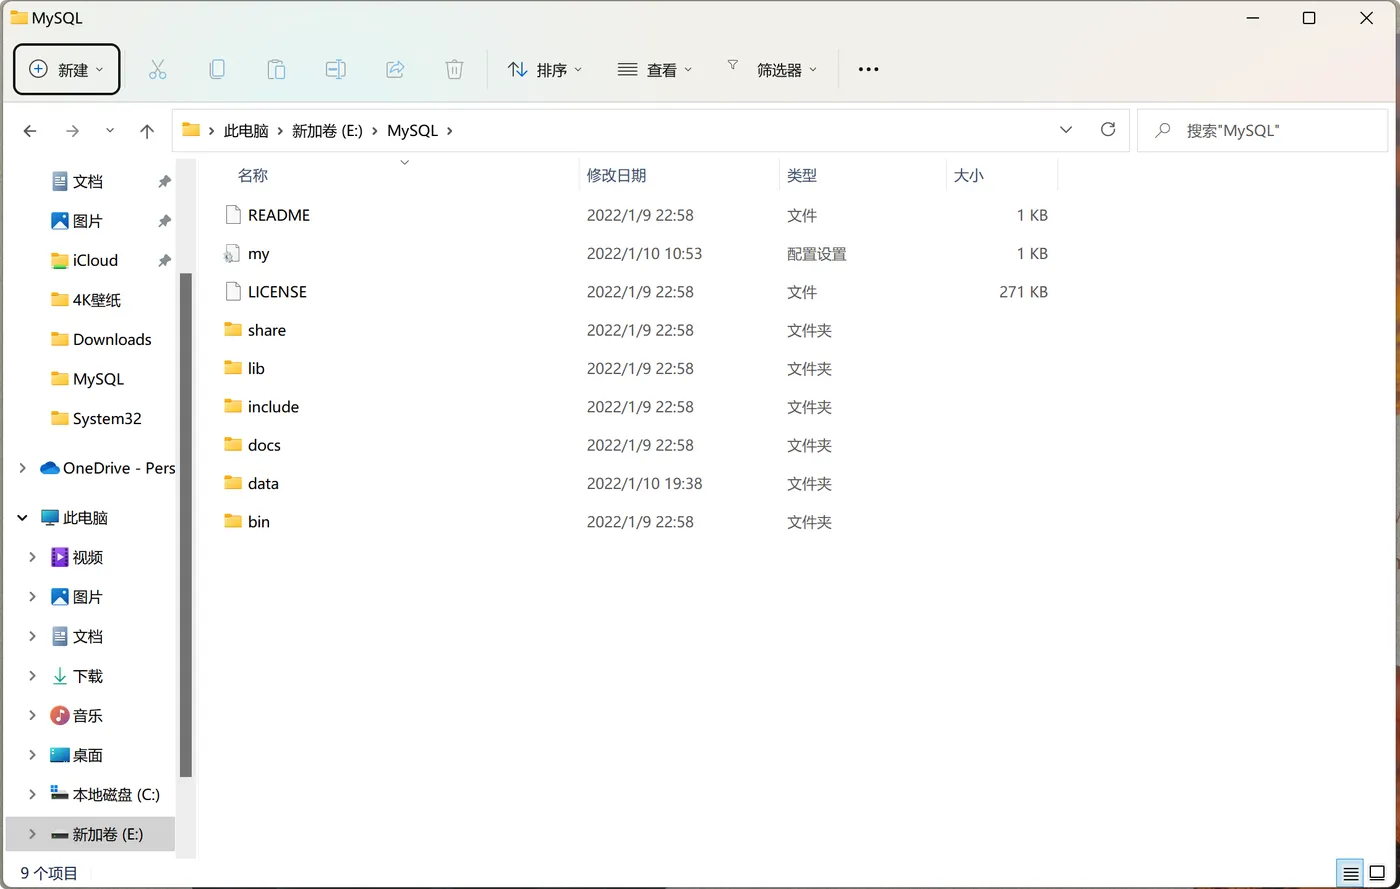Click the Cut scissors icon
This screenshot has width=1400, height=889.
point(157,69)
